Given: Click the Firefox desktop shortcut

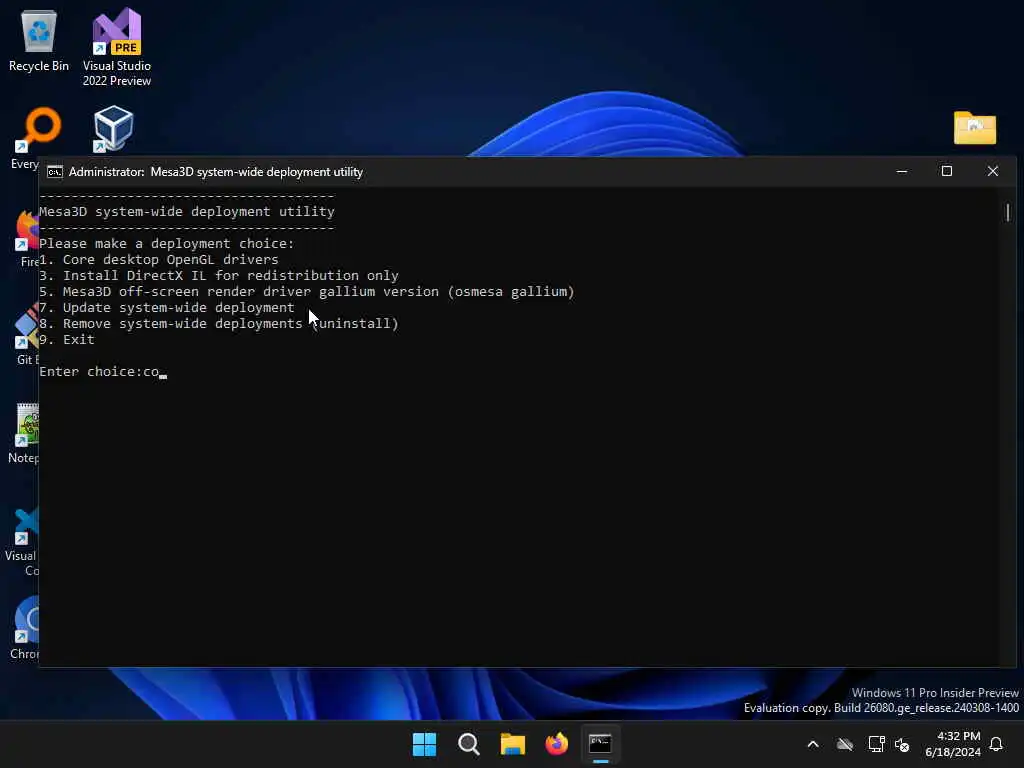Looking at the screenshot, I should [x=26, y=238].
